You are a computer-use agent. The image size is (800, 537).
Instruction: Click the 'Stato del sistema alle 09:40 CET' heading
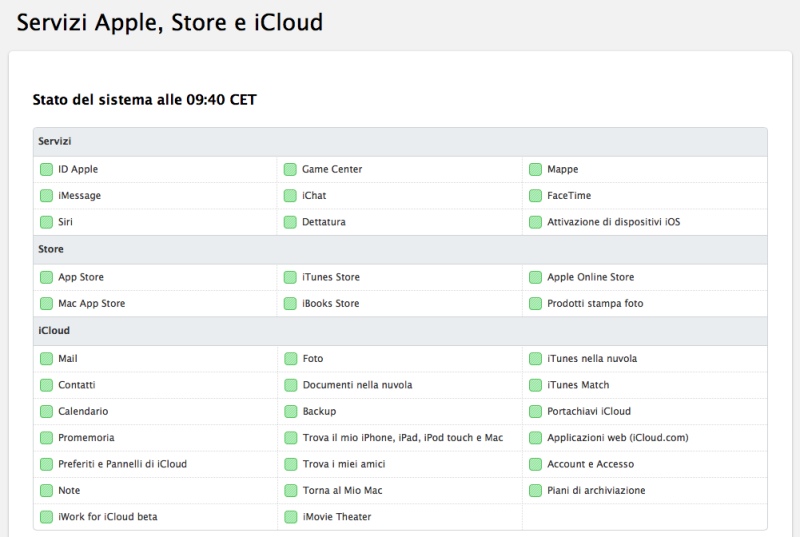pyautogui.click(x=144, y=100)
